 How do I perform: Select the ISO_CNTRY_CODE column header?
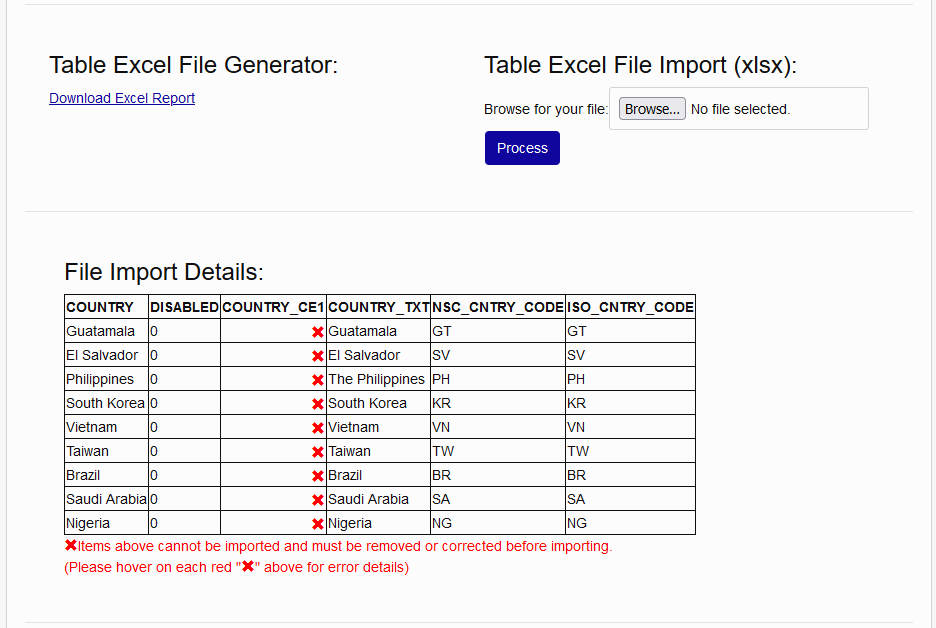[x=629, y=307]
